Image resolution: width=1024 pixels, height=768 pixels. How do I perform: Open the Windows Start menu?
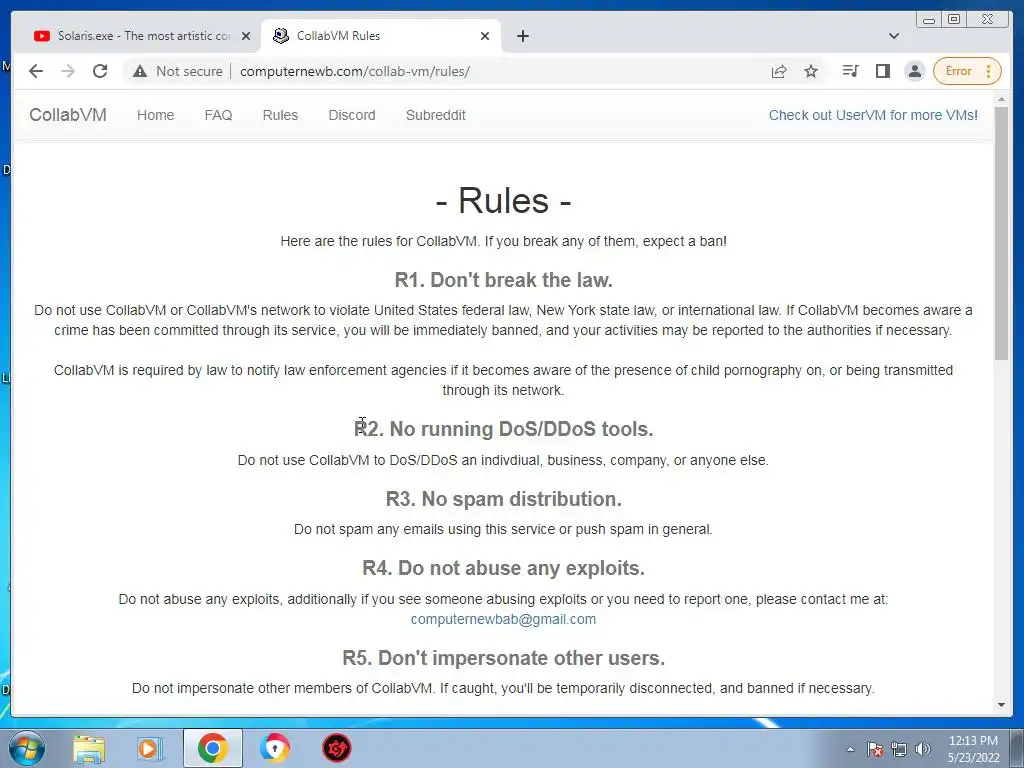[26, 748]
